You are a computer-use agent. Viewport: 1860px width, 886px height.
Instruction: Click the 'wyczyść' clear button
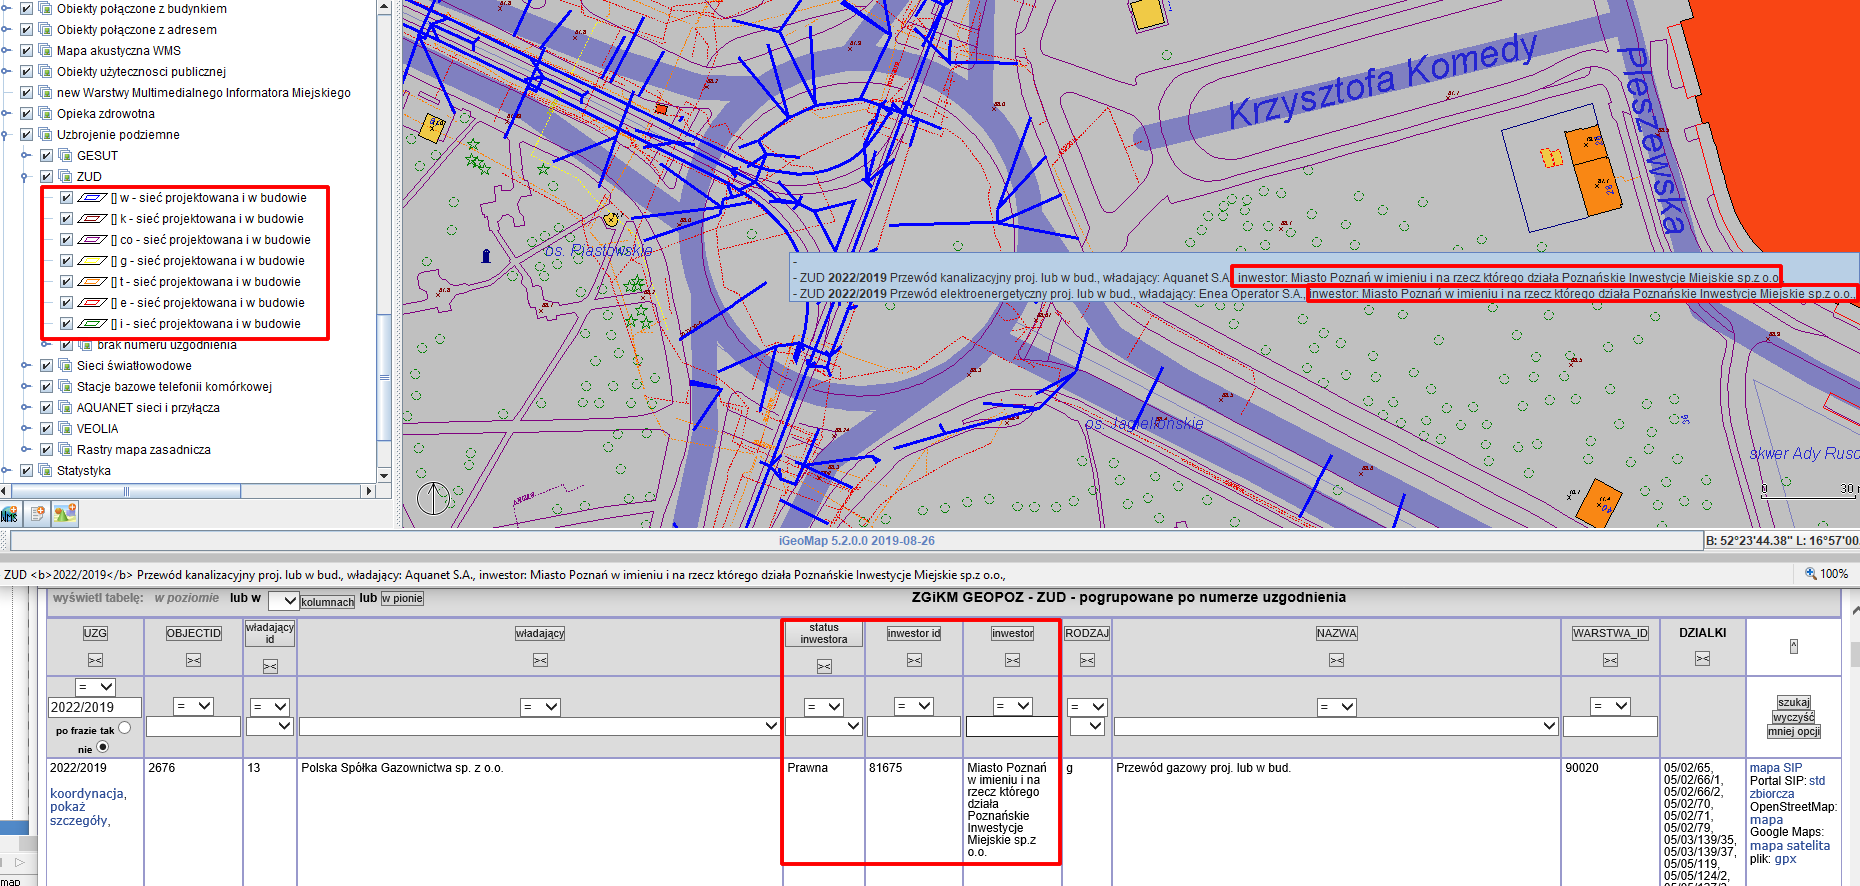click(x=1793, y=717)
